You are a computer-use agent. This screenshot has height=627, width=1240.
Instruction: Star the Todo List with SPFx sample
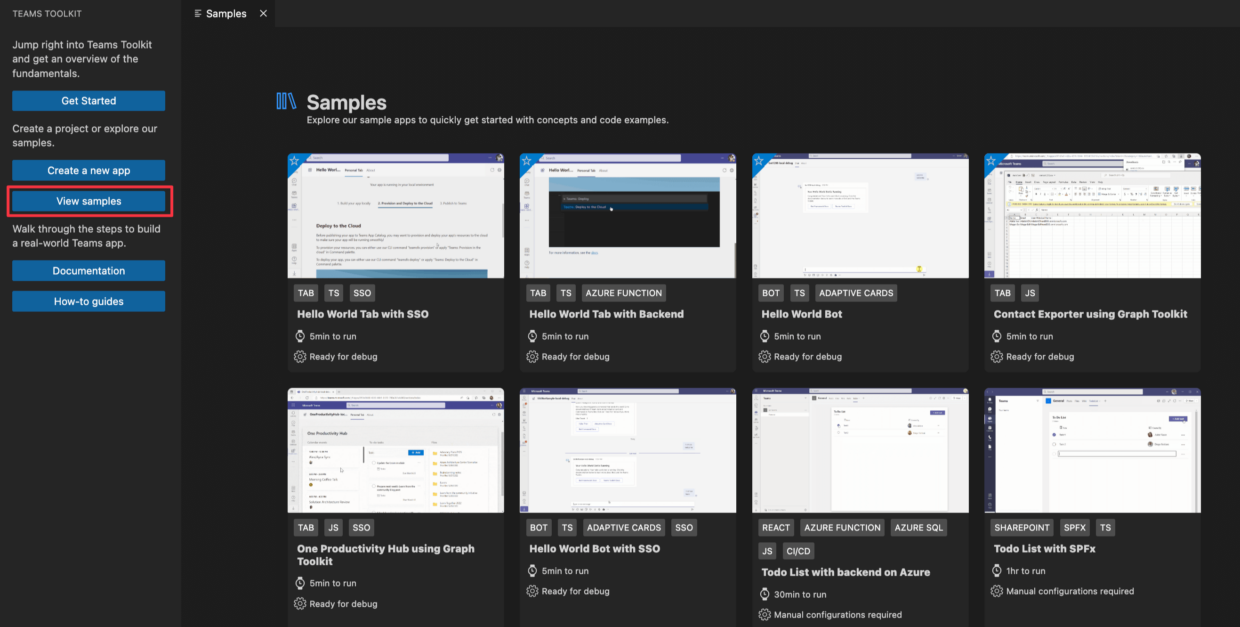991,394
